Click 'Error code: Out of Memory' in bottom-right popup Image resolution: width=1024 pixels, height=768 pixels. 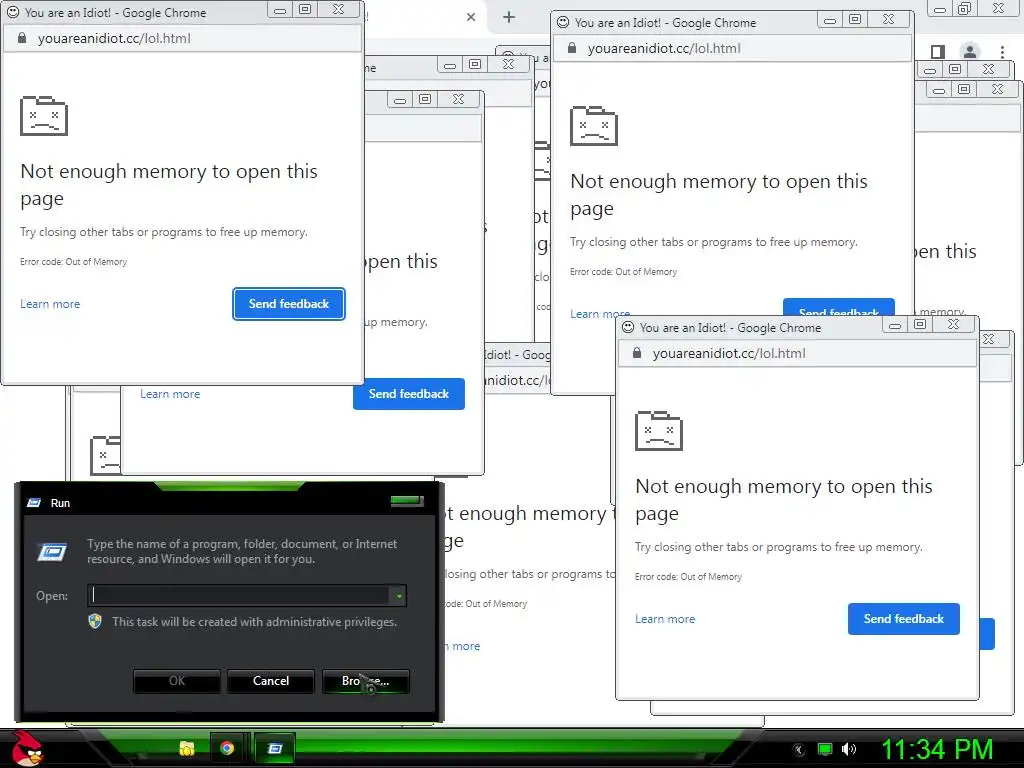[688, 576]
